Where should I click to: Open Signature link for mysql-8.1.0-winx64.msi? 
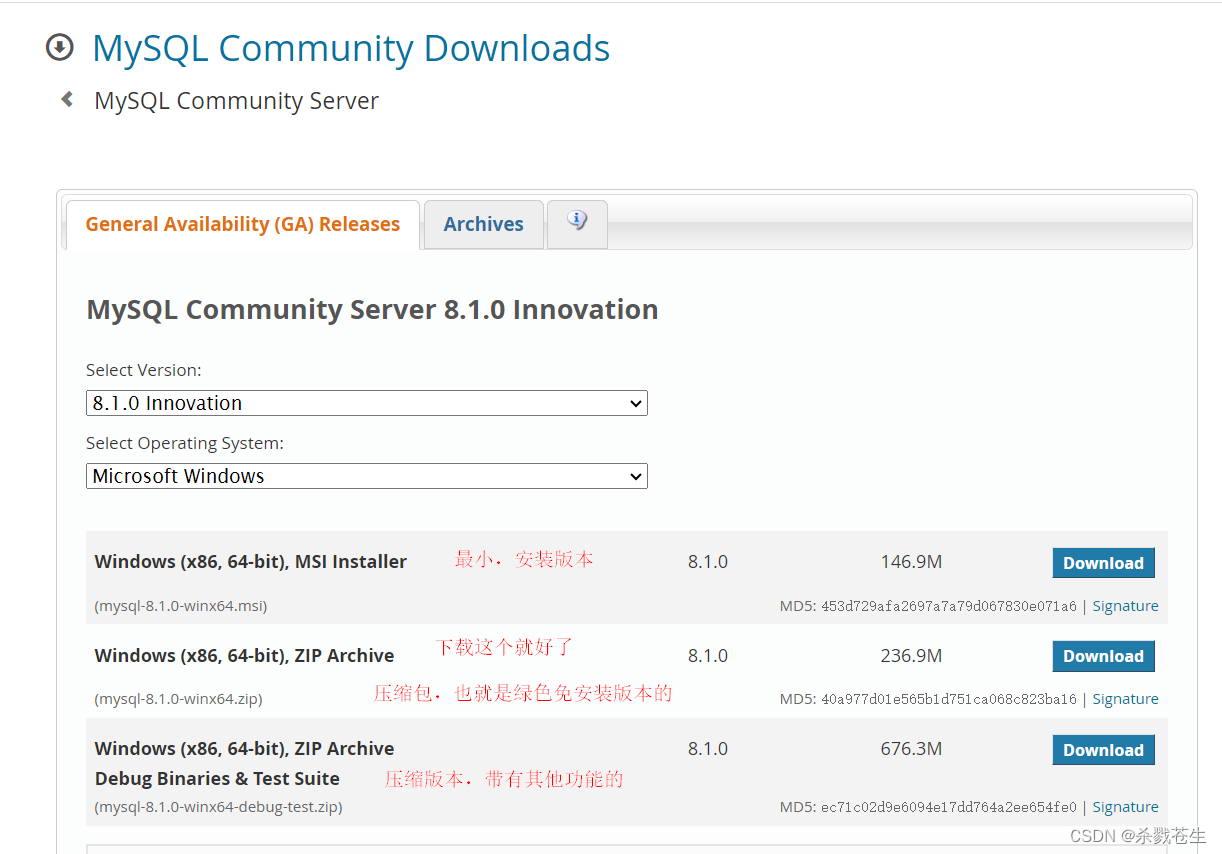[x=1125, y=606]
